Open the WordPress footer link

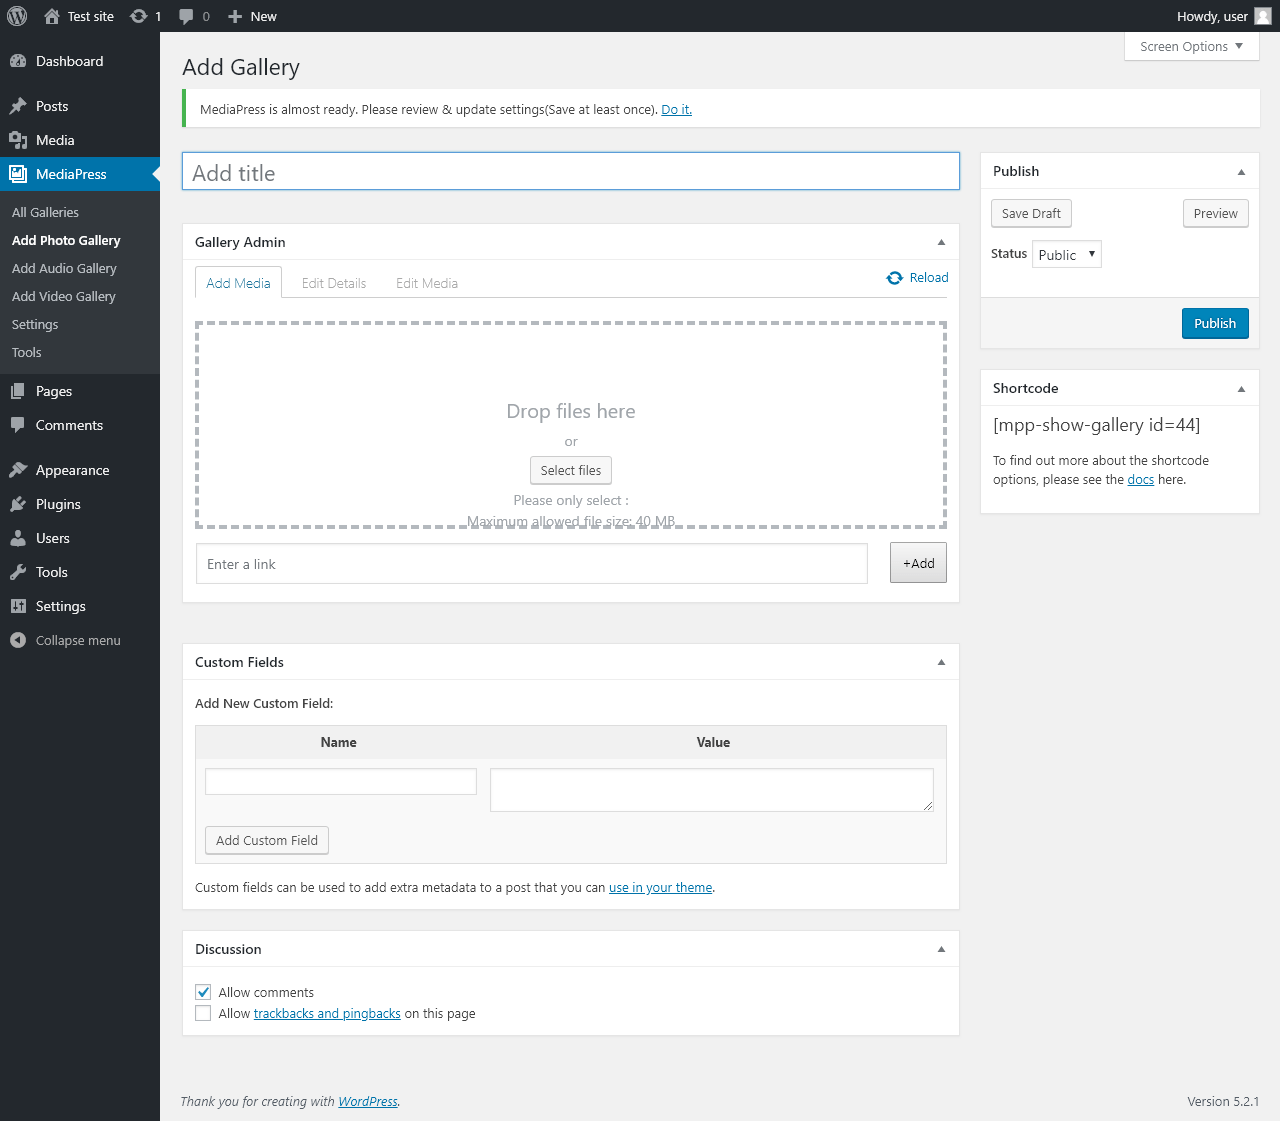click(x=368, y=1102)
